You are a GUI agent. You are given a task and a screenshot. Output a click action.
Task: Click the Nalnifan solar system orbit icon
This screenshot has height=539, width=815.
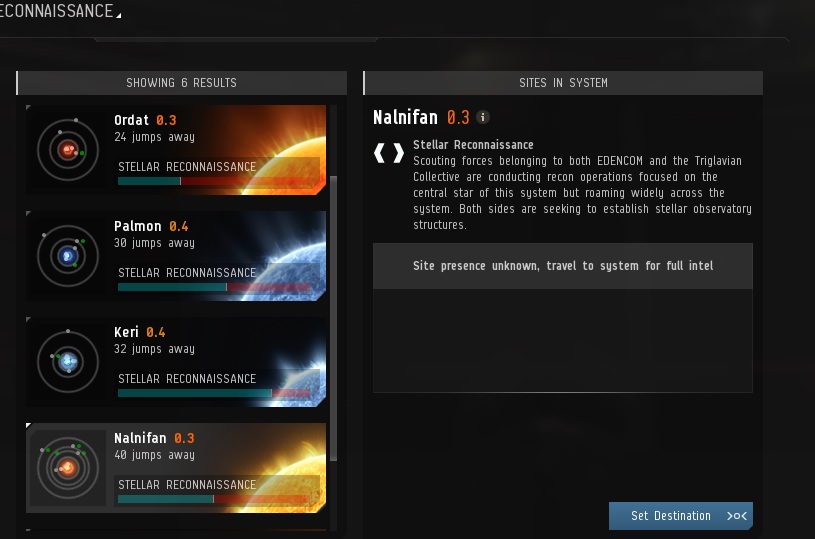[x=68, y=468]
